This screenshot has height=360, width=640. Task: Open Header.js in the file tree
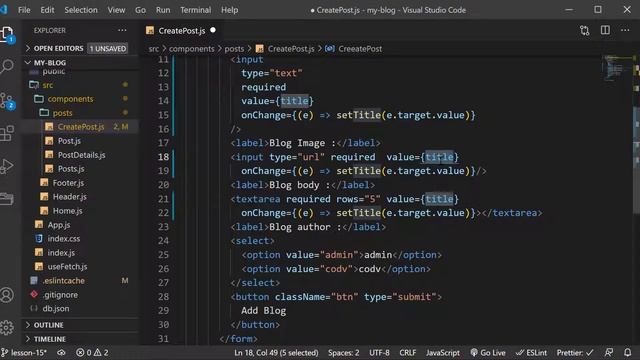click(x=69, y=197)
